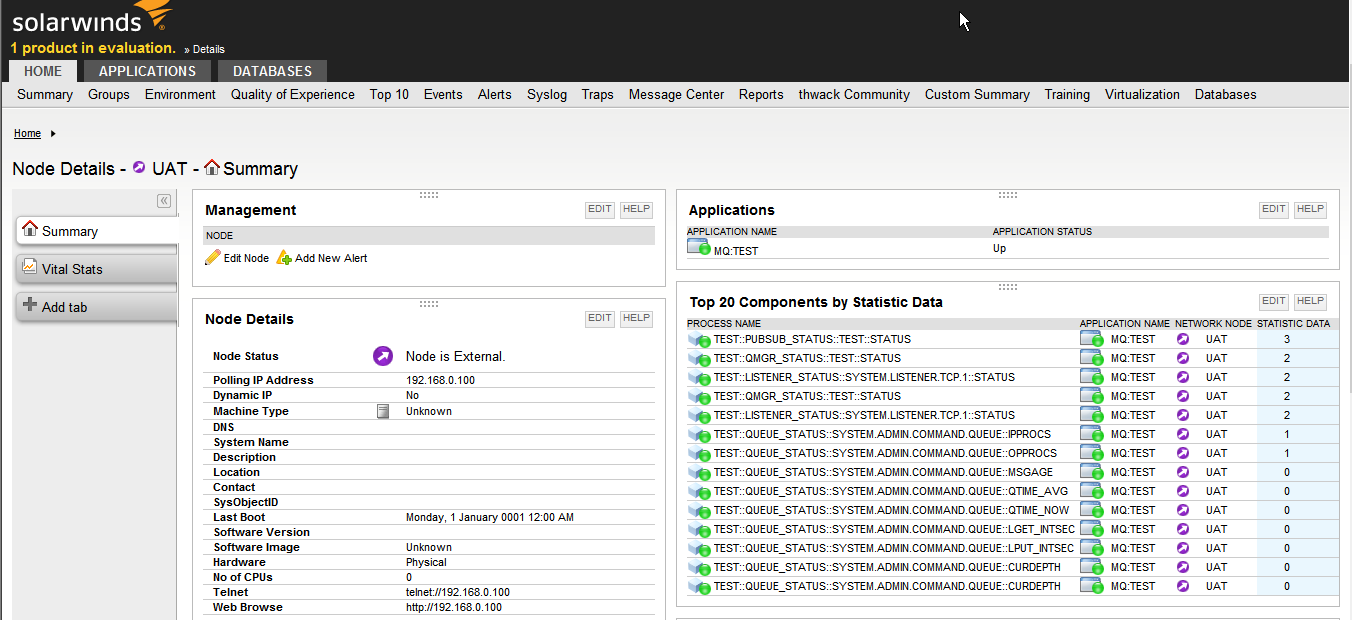Click the Vital Stats chart icon
The image size is (1352, 620).
[x=30, y=268]
